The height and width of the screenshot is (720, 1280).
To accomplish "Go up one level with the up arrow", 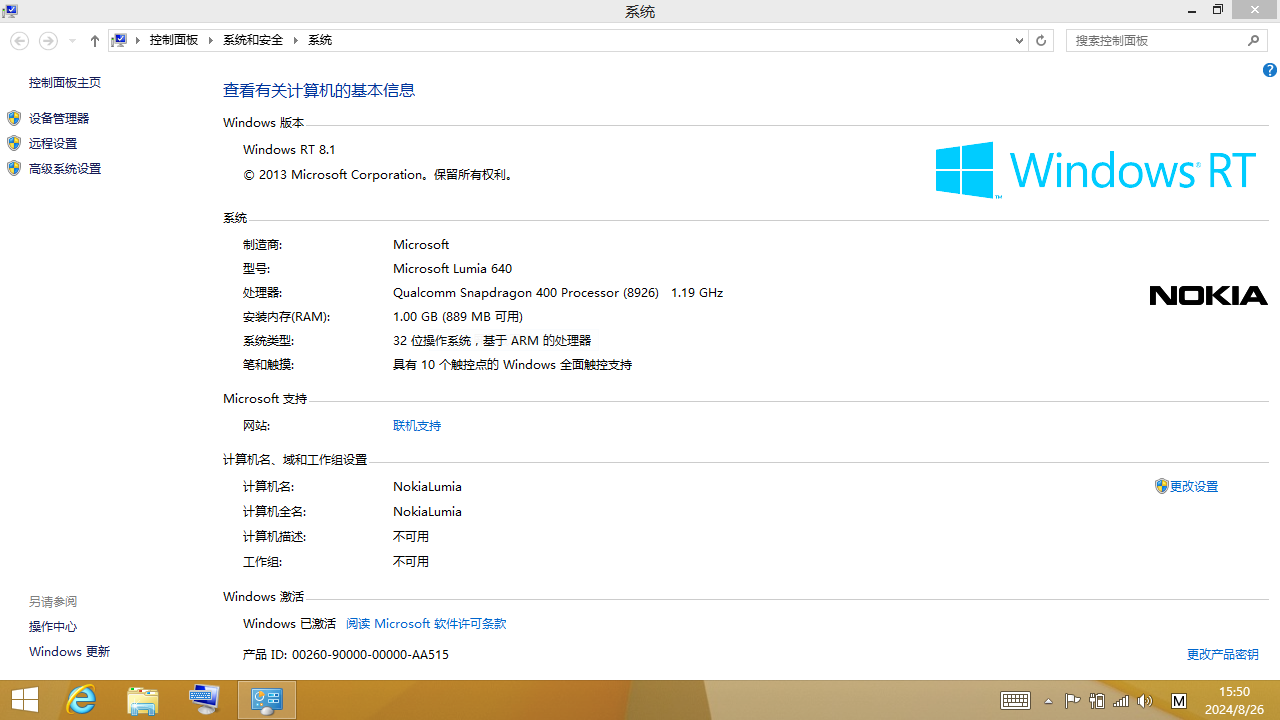I will [x=95, y=40].
